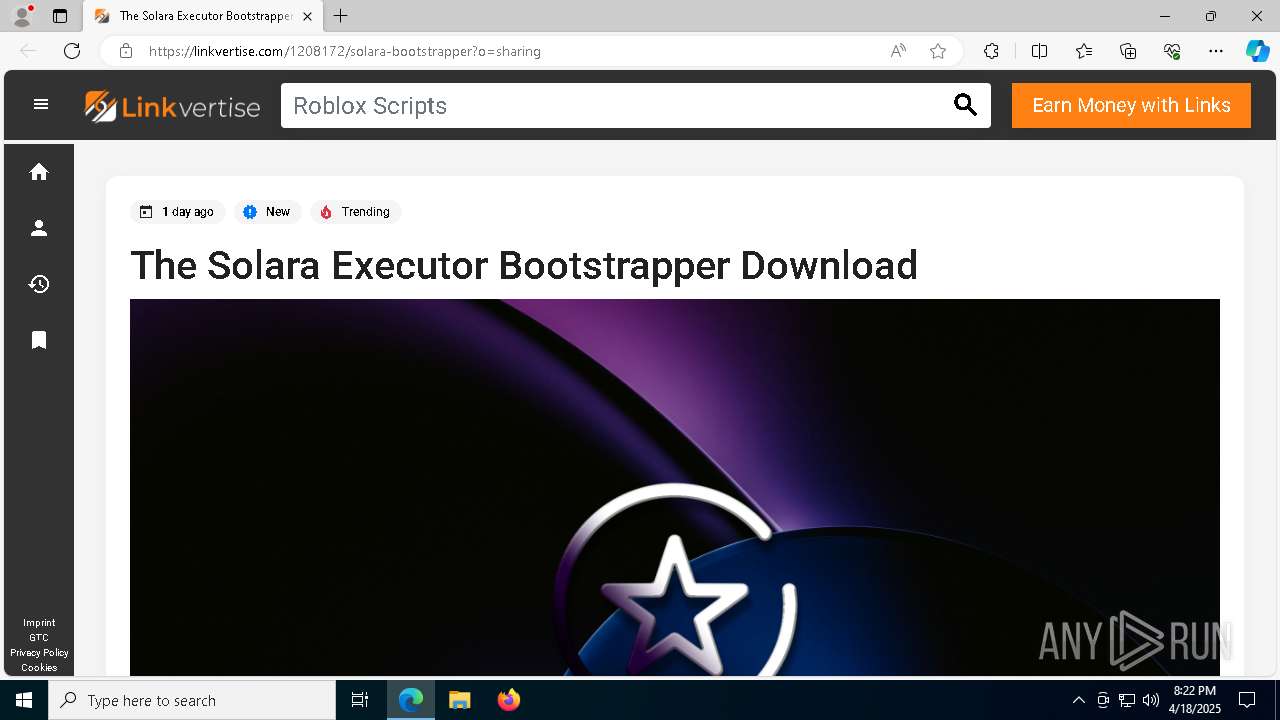The width and height of the screenshot is (1280, 720).
Task: Click the address bar URL
Action: pyautogui.click(x=345, y=51)
